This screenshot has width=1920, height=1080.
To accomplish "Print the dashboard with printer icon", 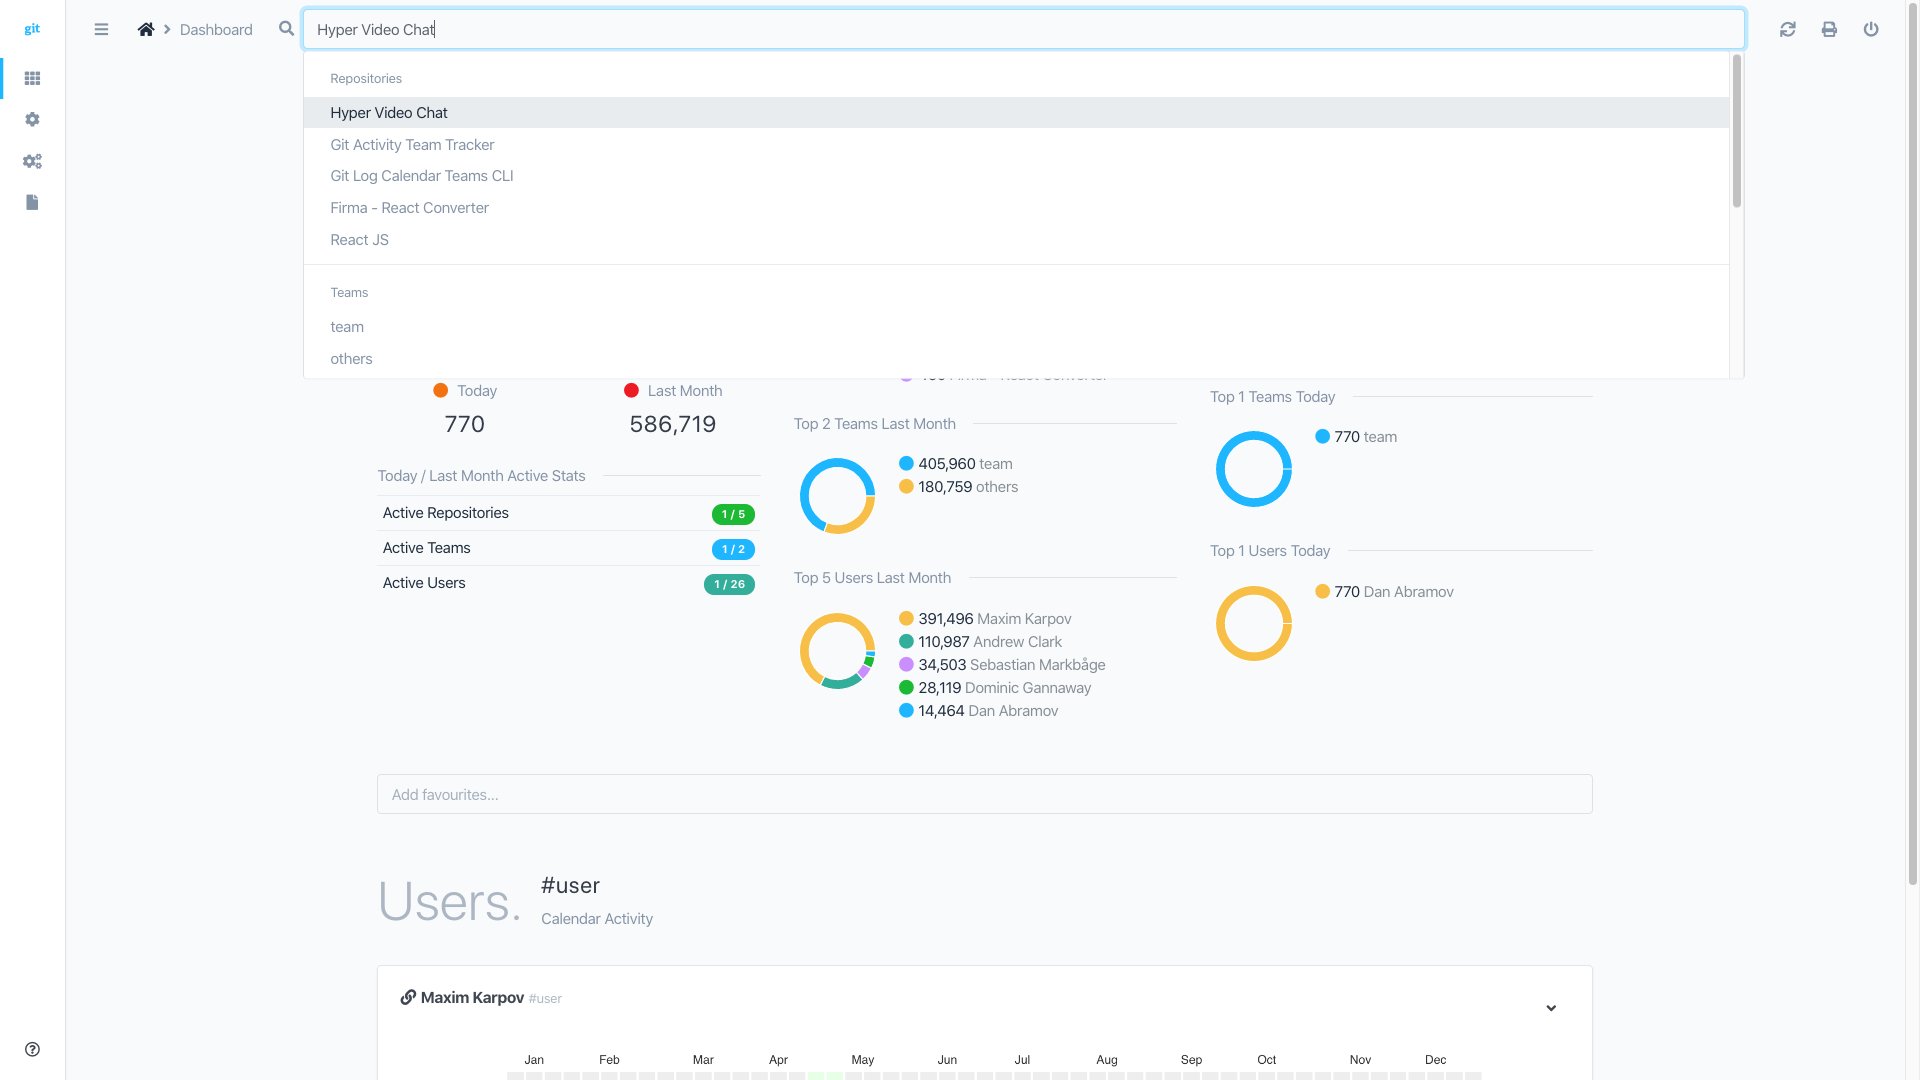I will pyautogui.click(x=1829, y=29).
